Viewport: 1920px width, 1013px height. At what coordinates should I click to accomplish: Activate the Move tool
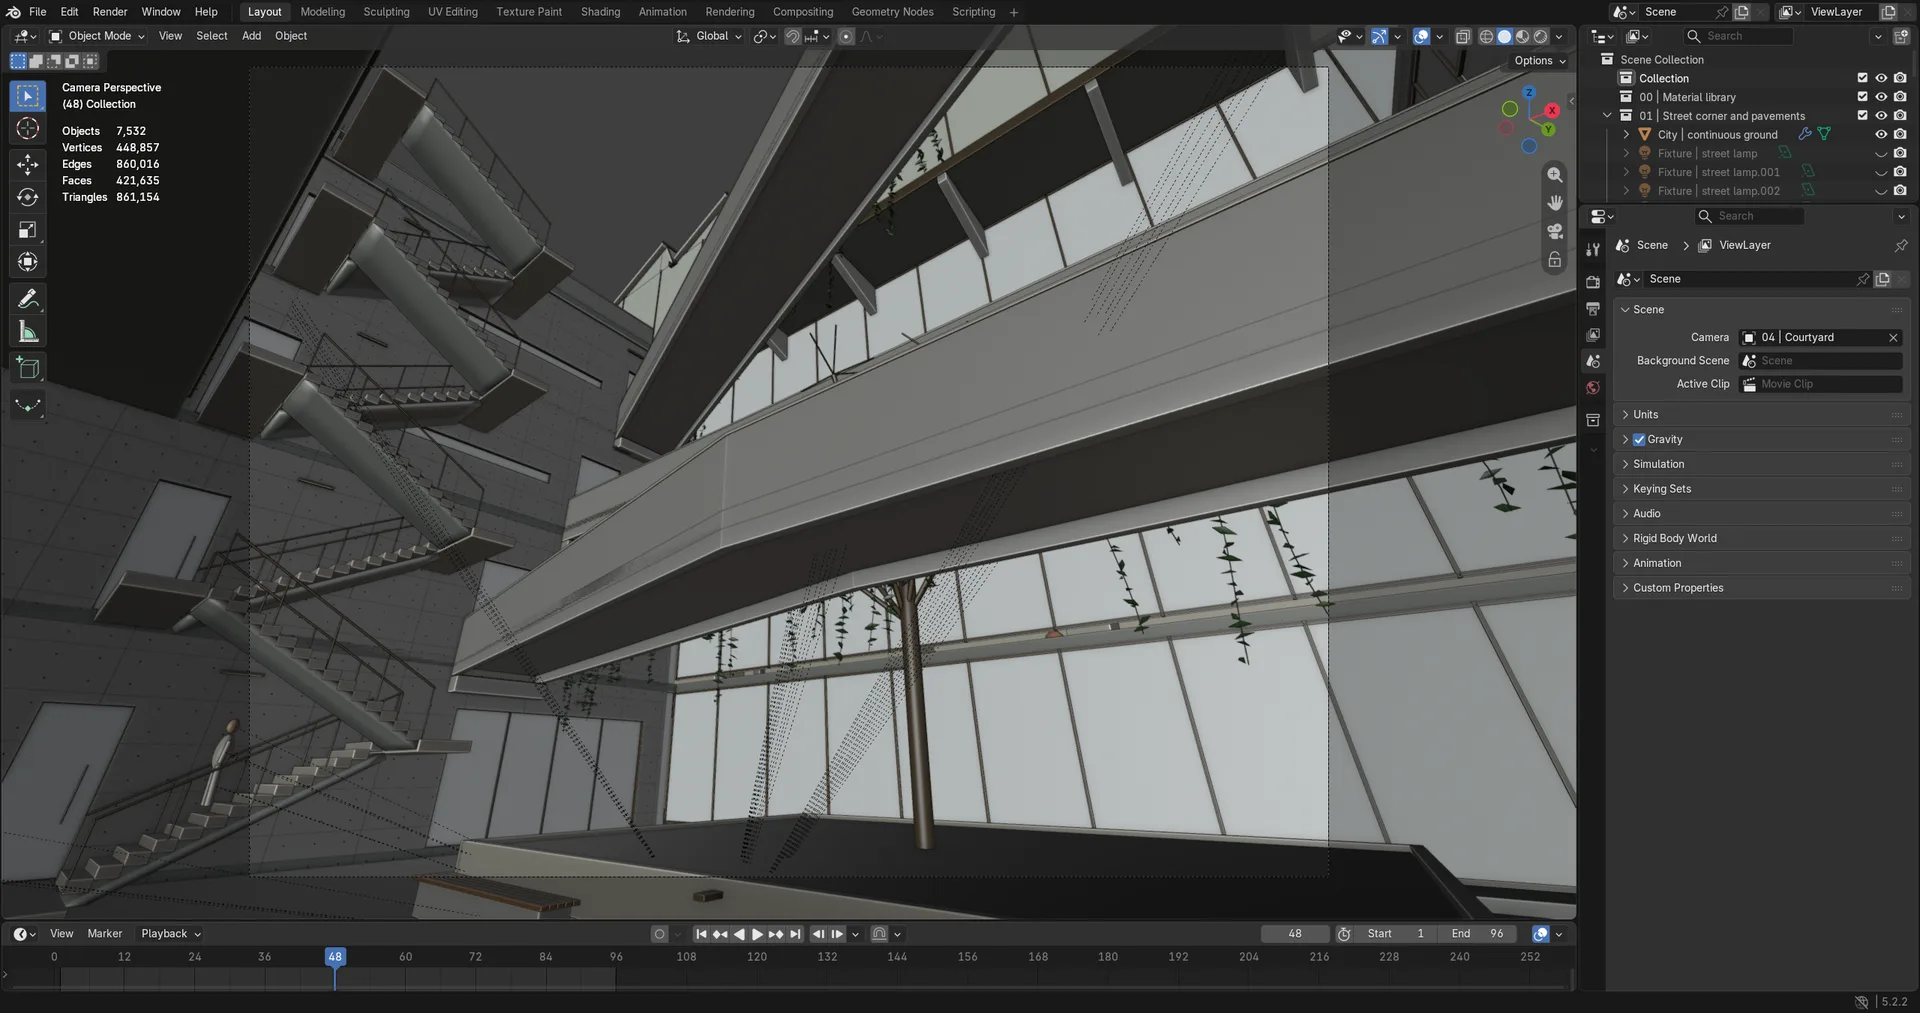point(28,164)
